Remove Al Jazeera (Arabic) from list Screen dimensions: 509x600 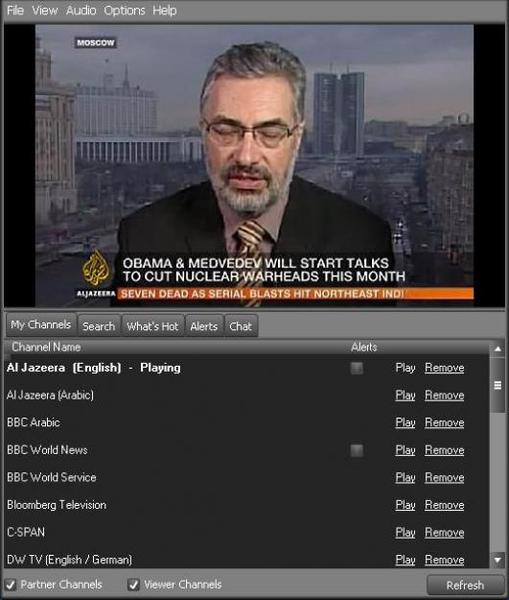tap(444, 395)
